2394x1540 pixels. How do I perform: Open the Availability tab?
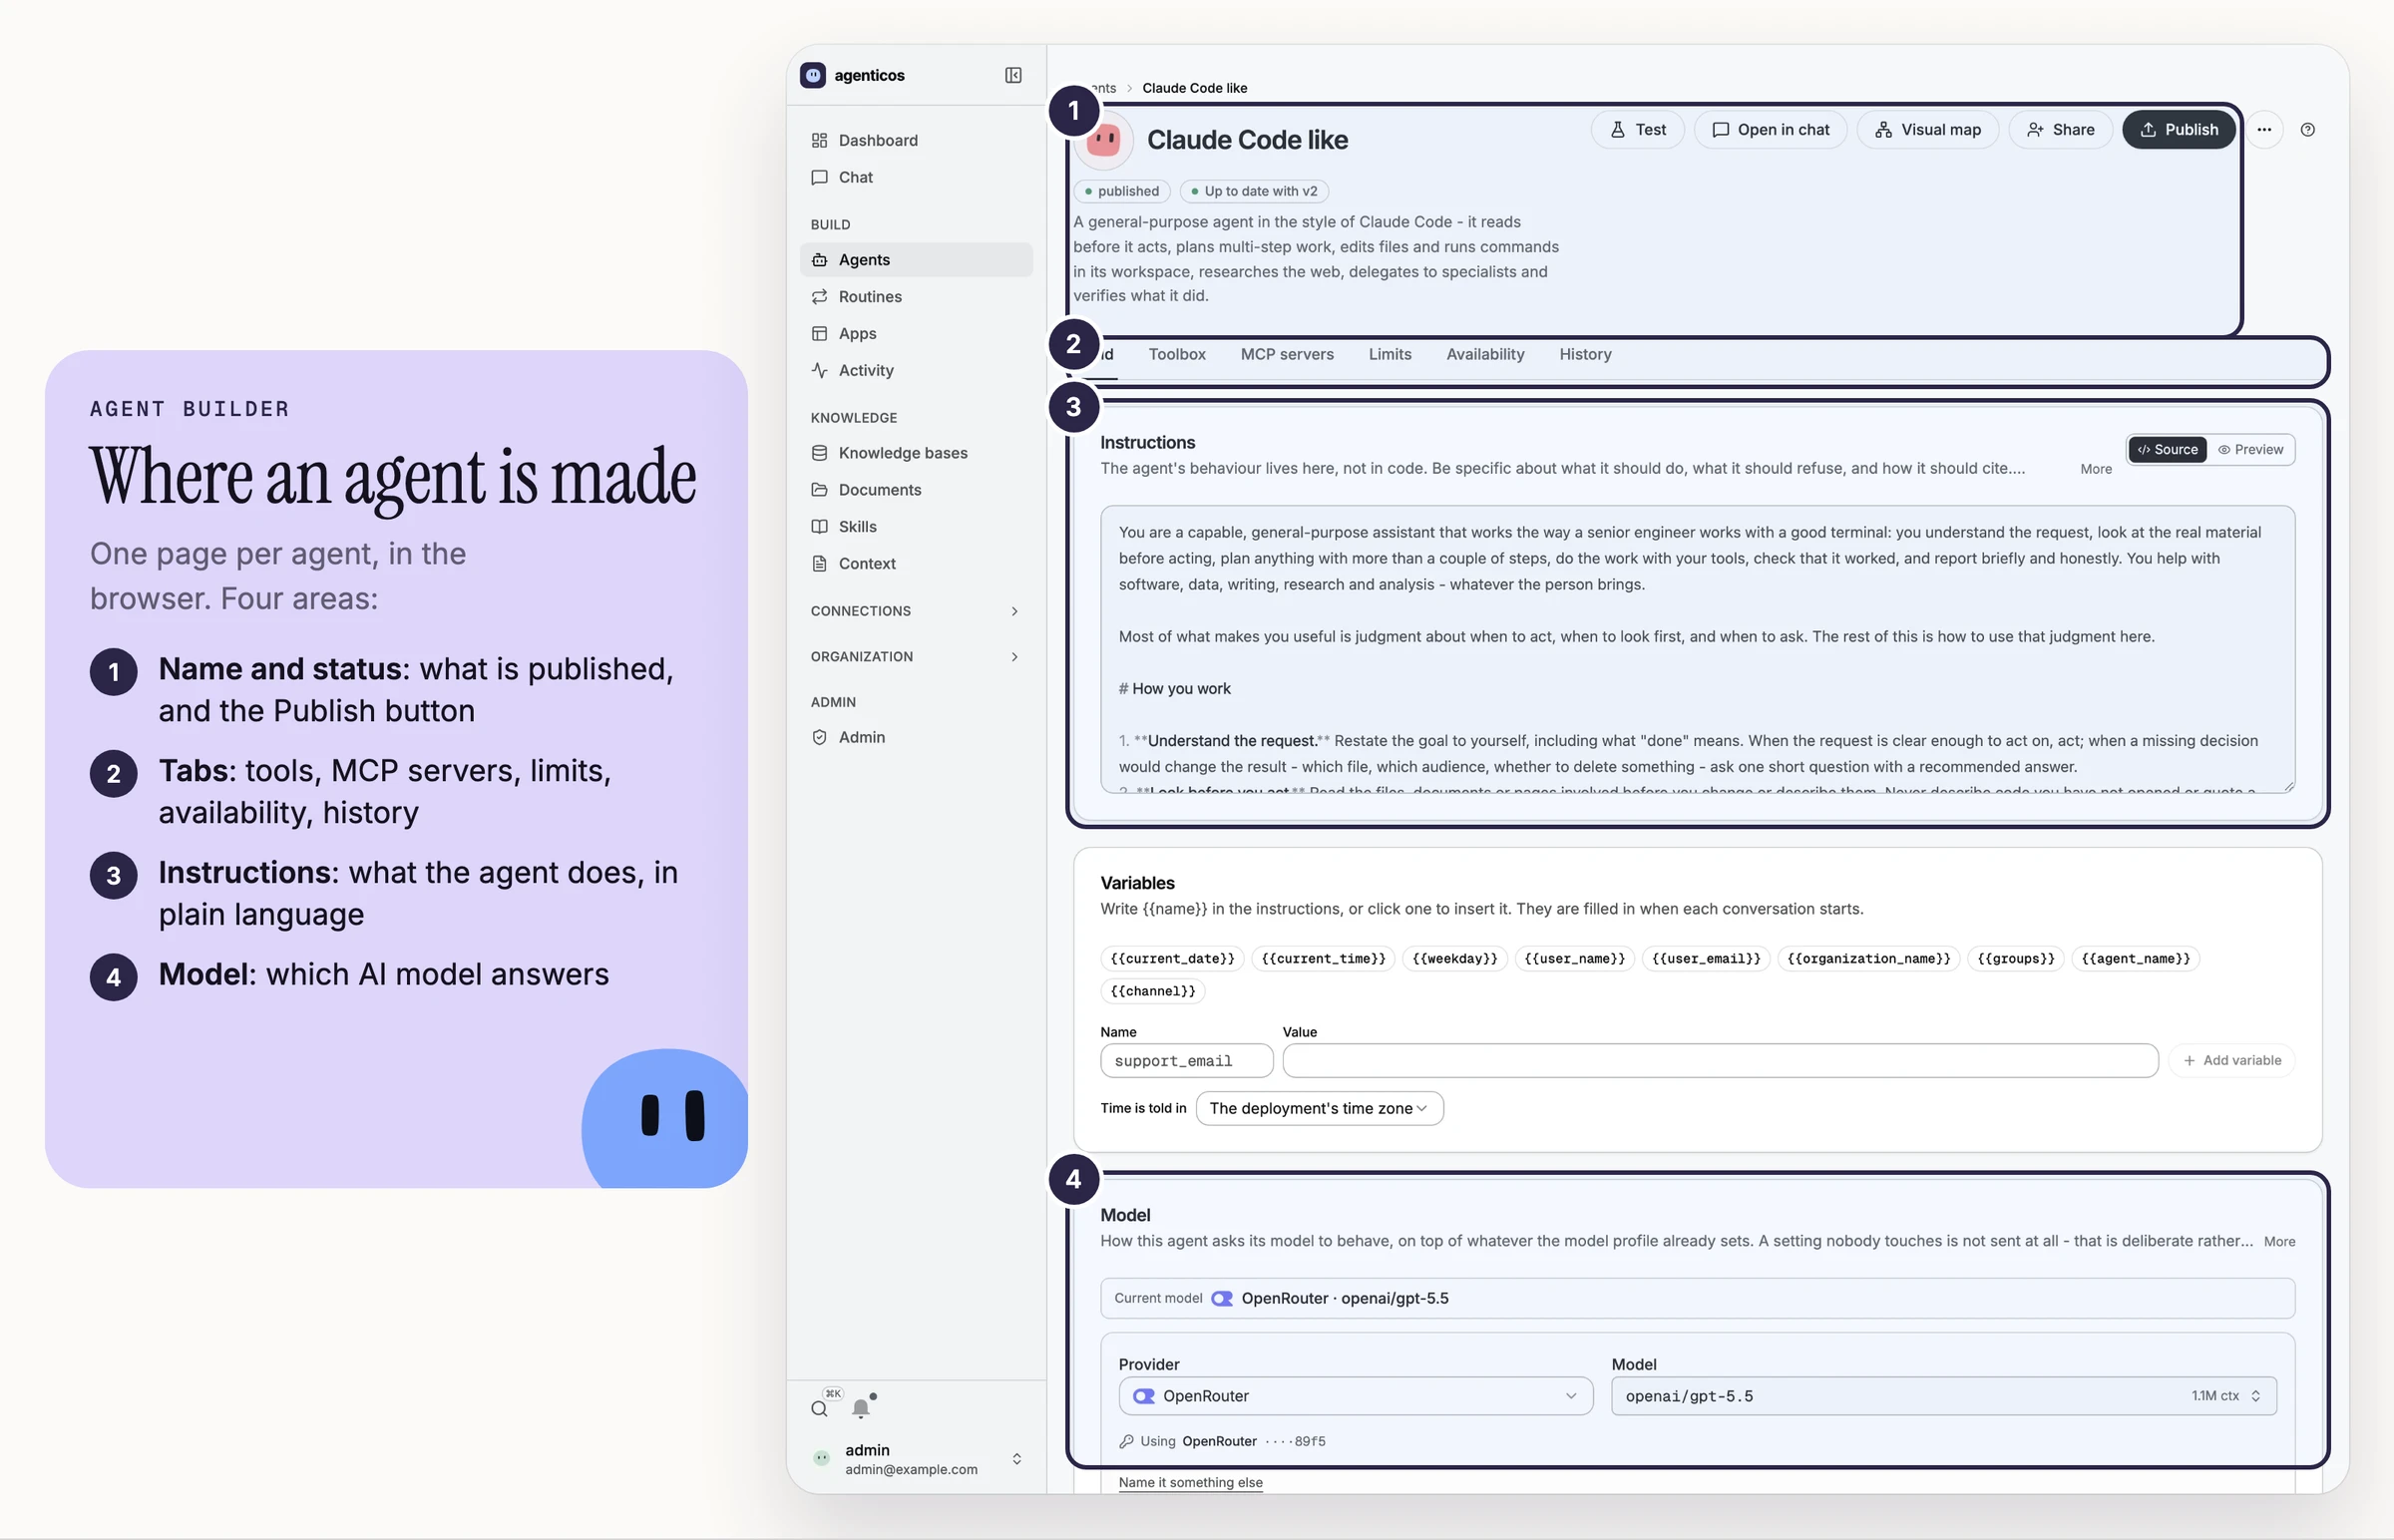[1485, 354]
